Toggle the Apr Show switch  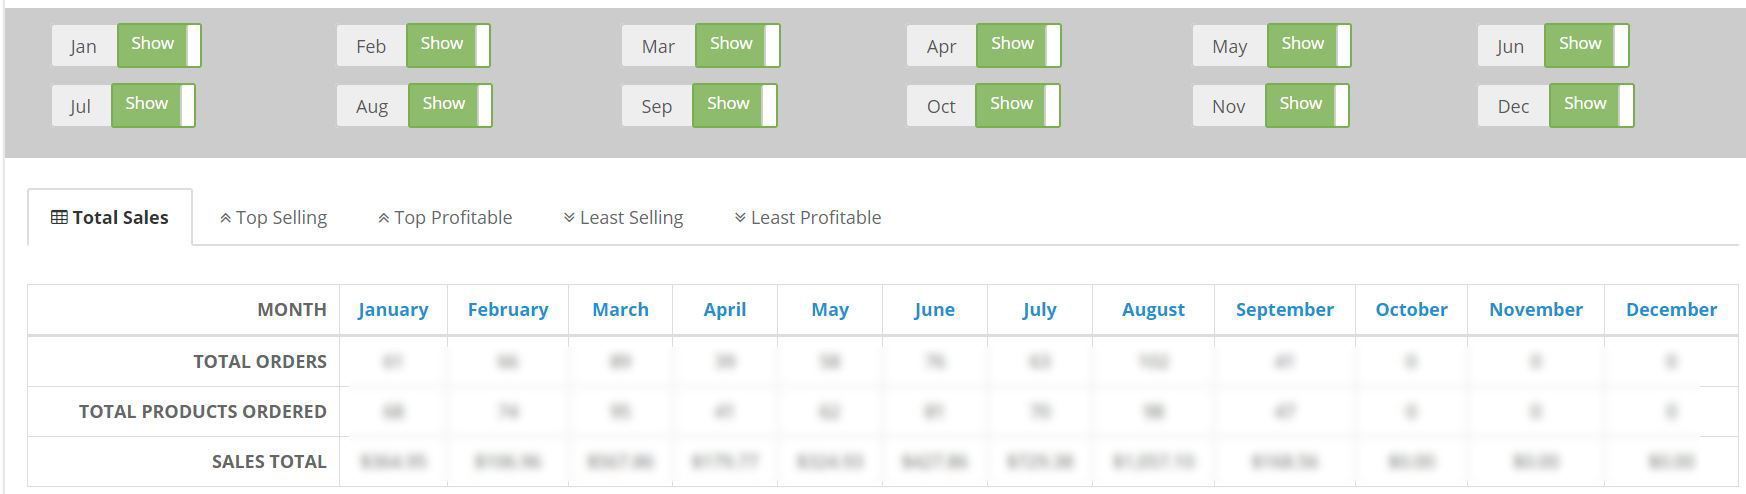pyautogui.click(x=1018, y=46)
